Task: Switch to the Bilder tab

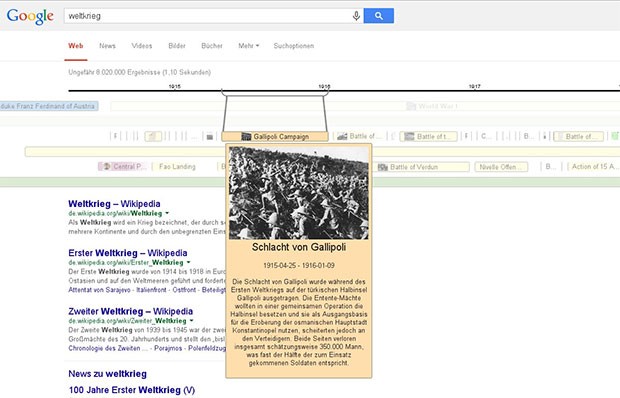Action: [x=177, y=46]
